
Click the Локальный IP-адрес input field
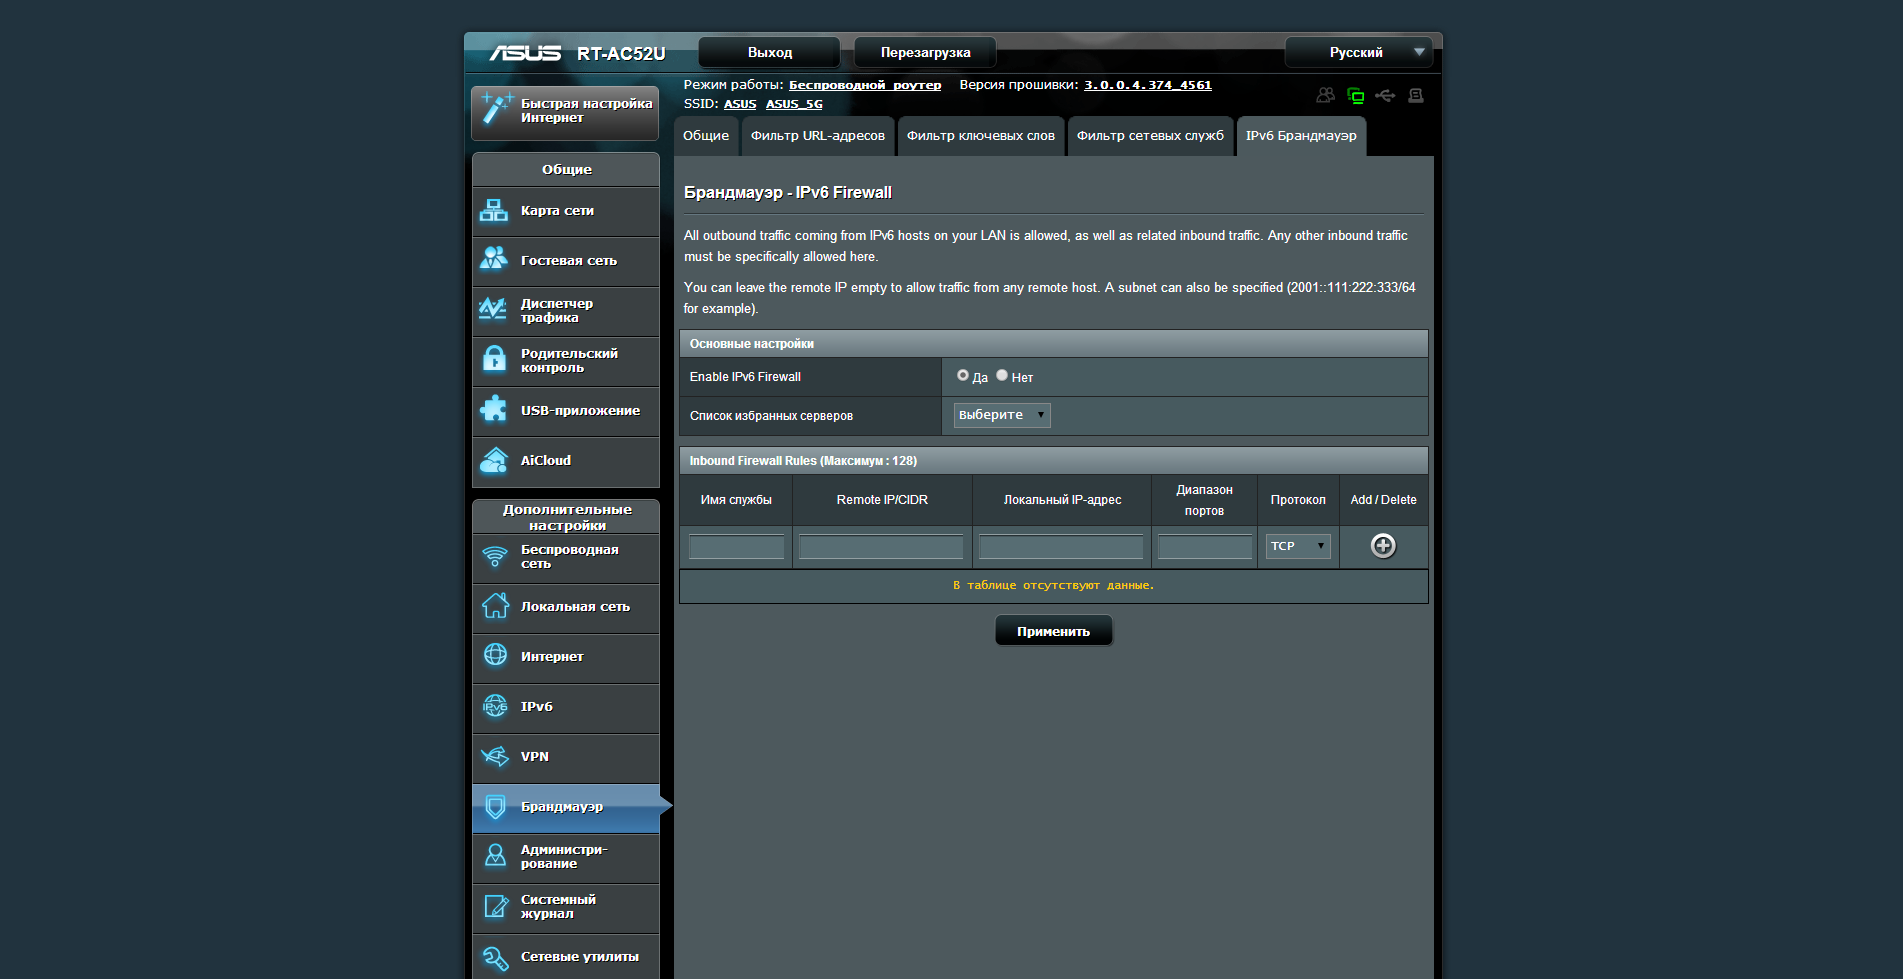click(x=1061, y=546)
